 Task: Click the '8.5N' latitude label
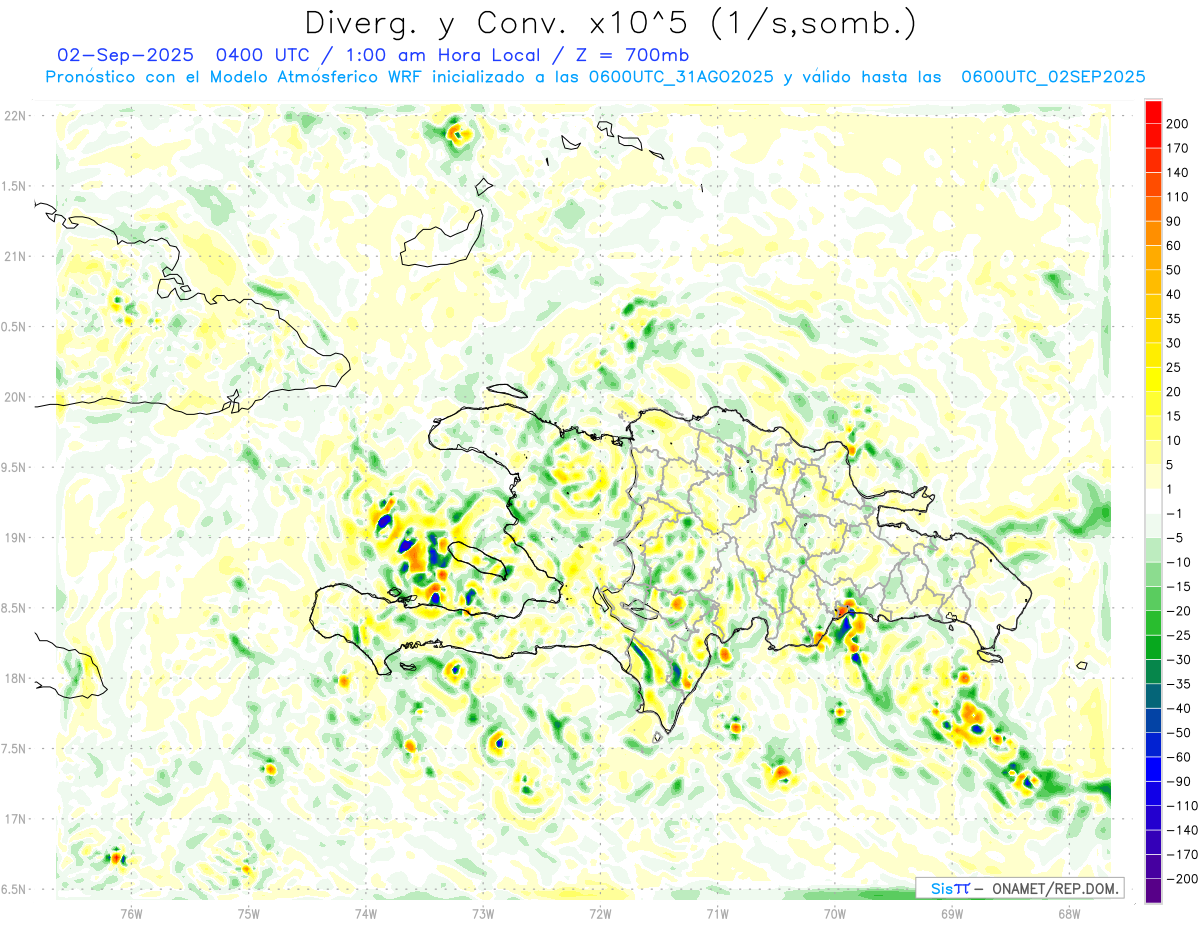point(15,608)
